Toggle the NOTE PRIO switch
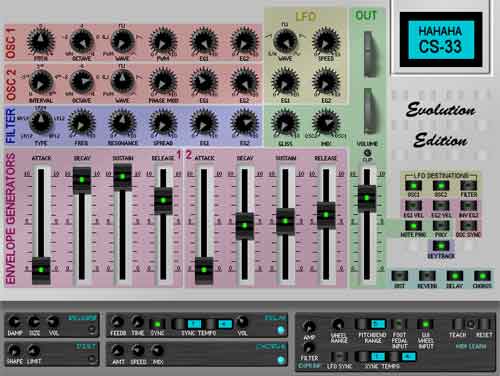The image size is (500, 376). [413, 226]
